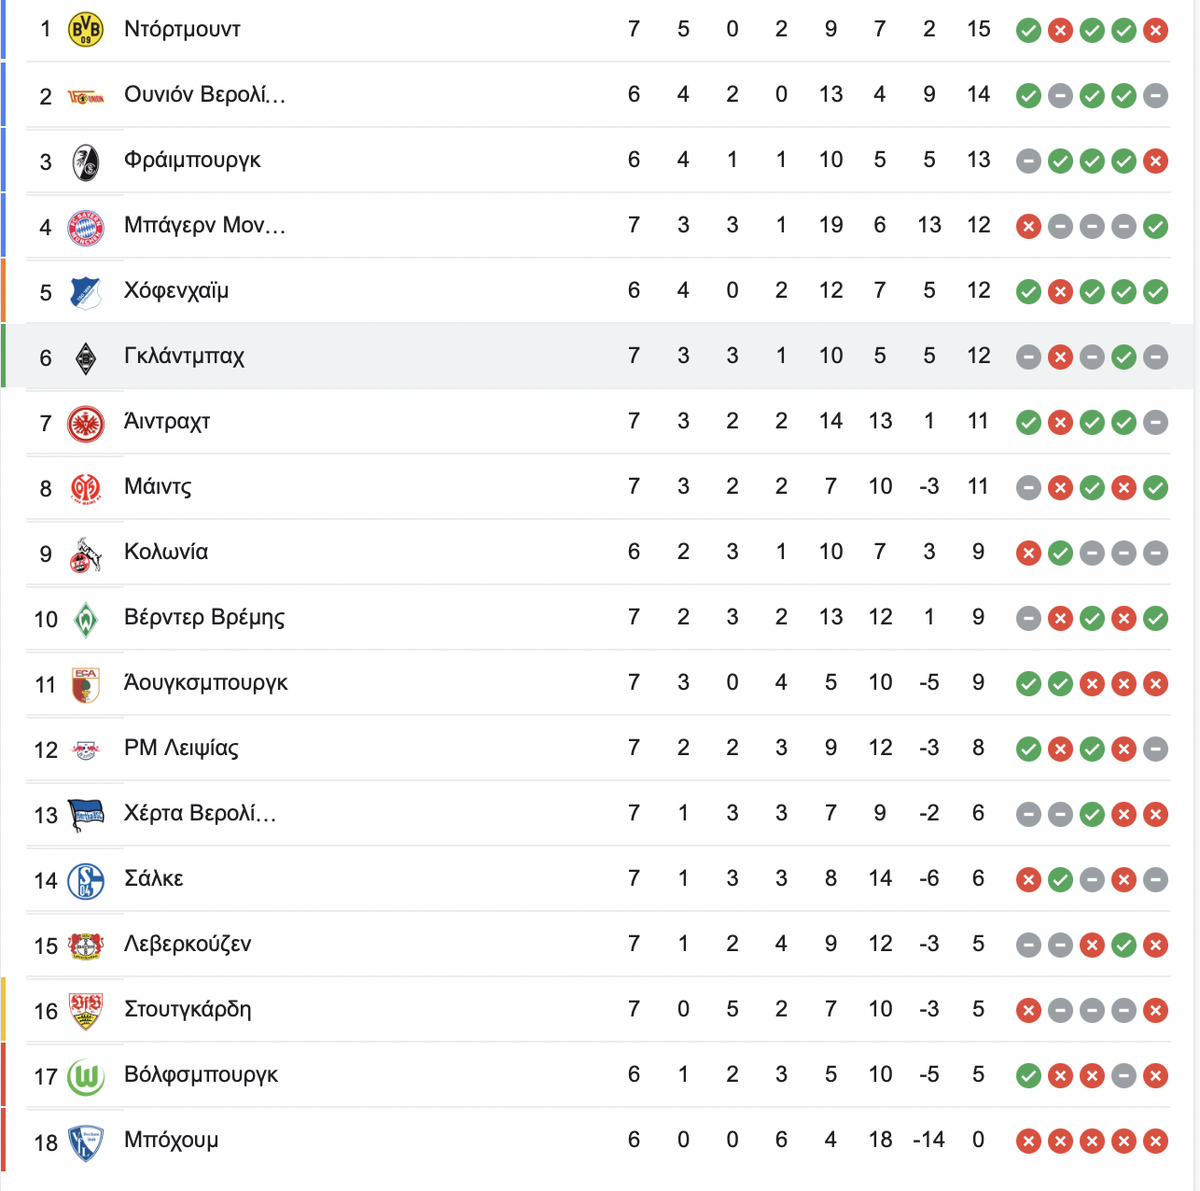Click Χόφενχαϊμ's most recent green win indicator
Screen dimensions: 1200x1191
[x=1156, y=292]
